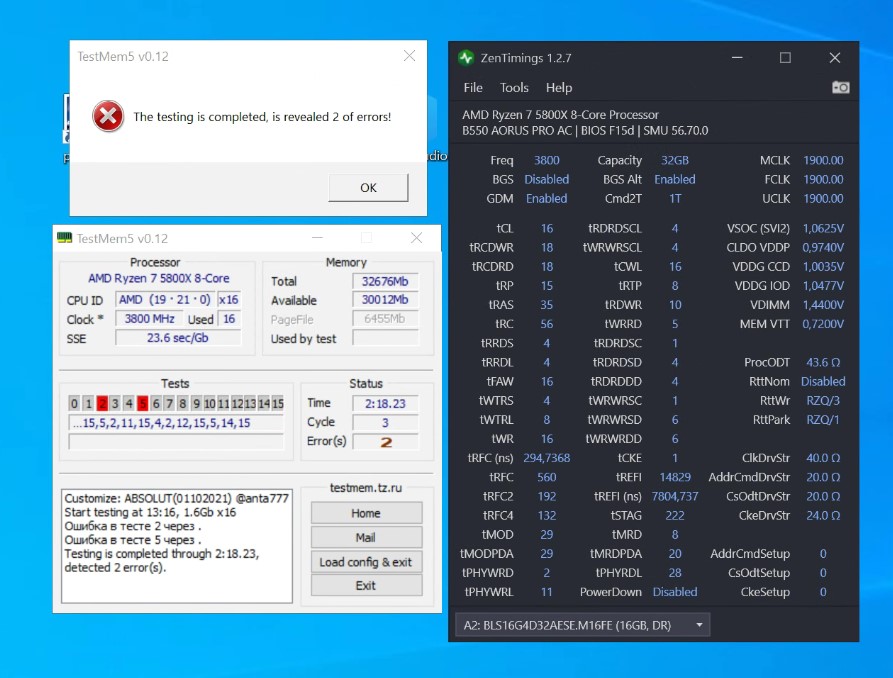Select failed test 2 red box
Viewport: 893px width, 678px height.
pyautogui.click(x=102, y=403)
